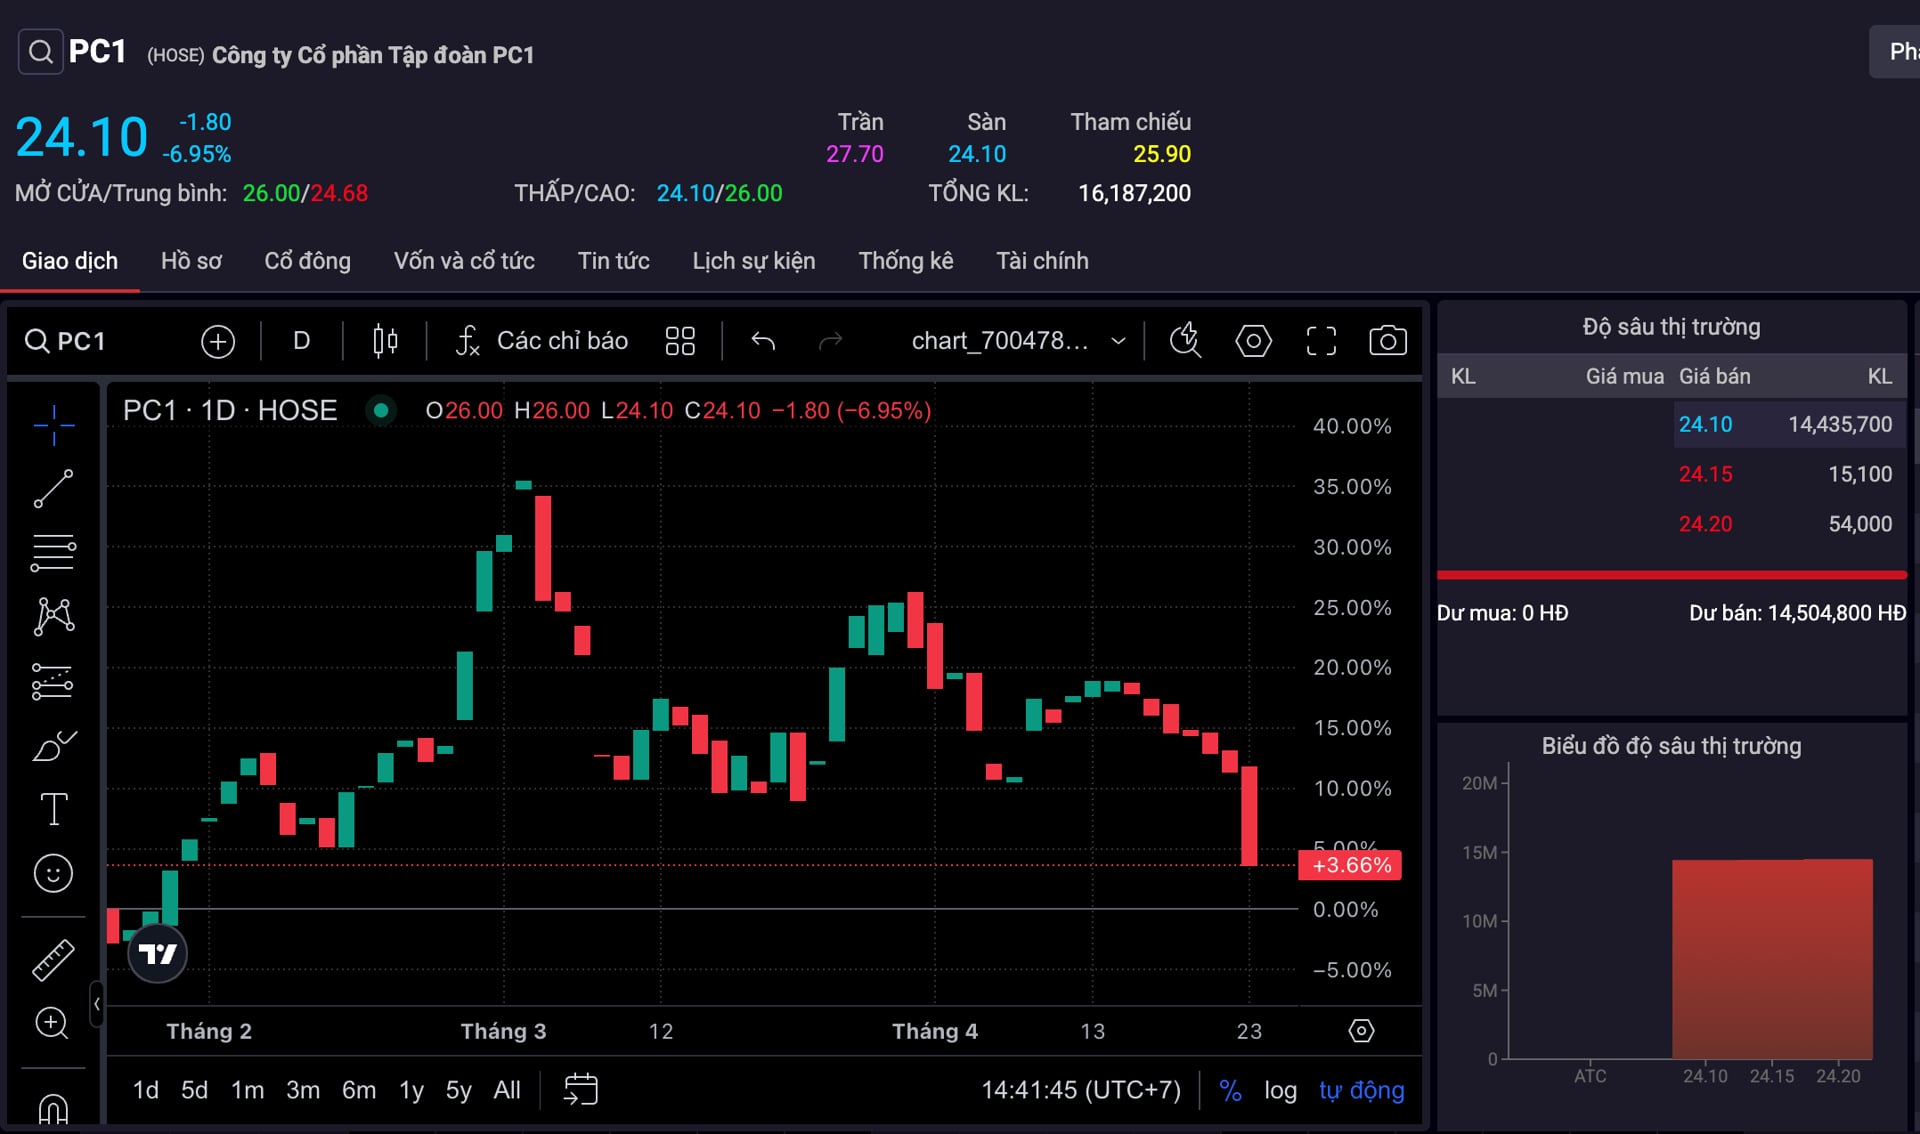Choose the text annotation tool
Screen dimensions: 1920x1134
(x=53, y=809)
